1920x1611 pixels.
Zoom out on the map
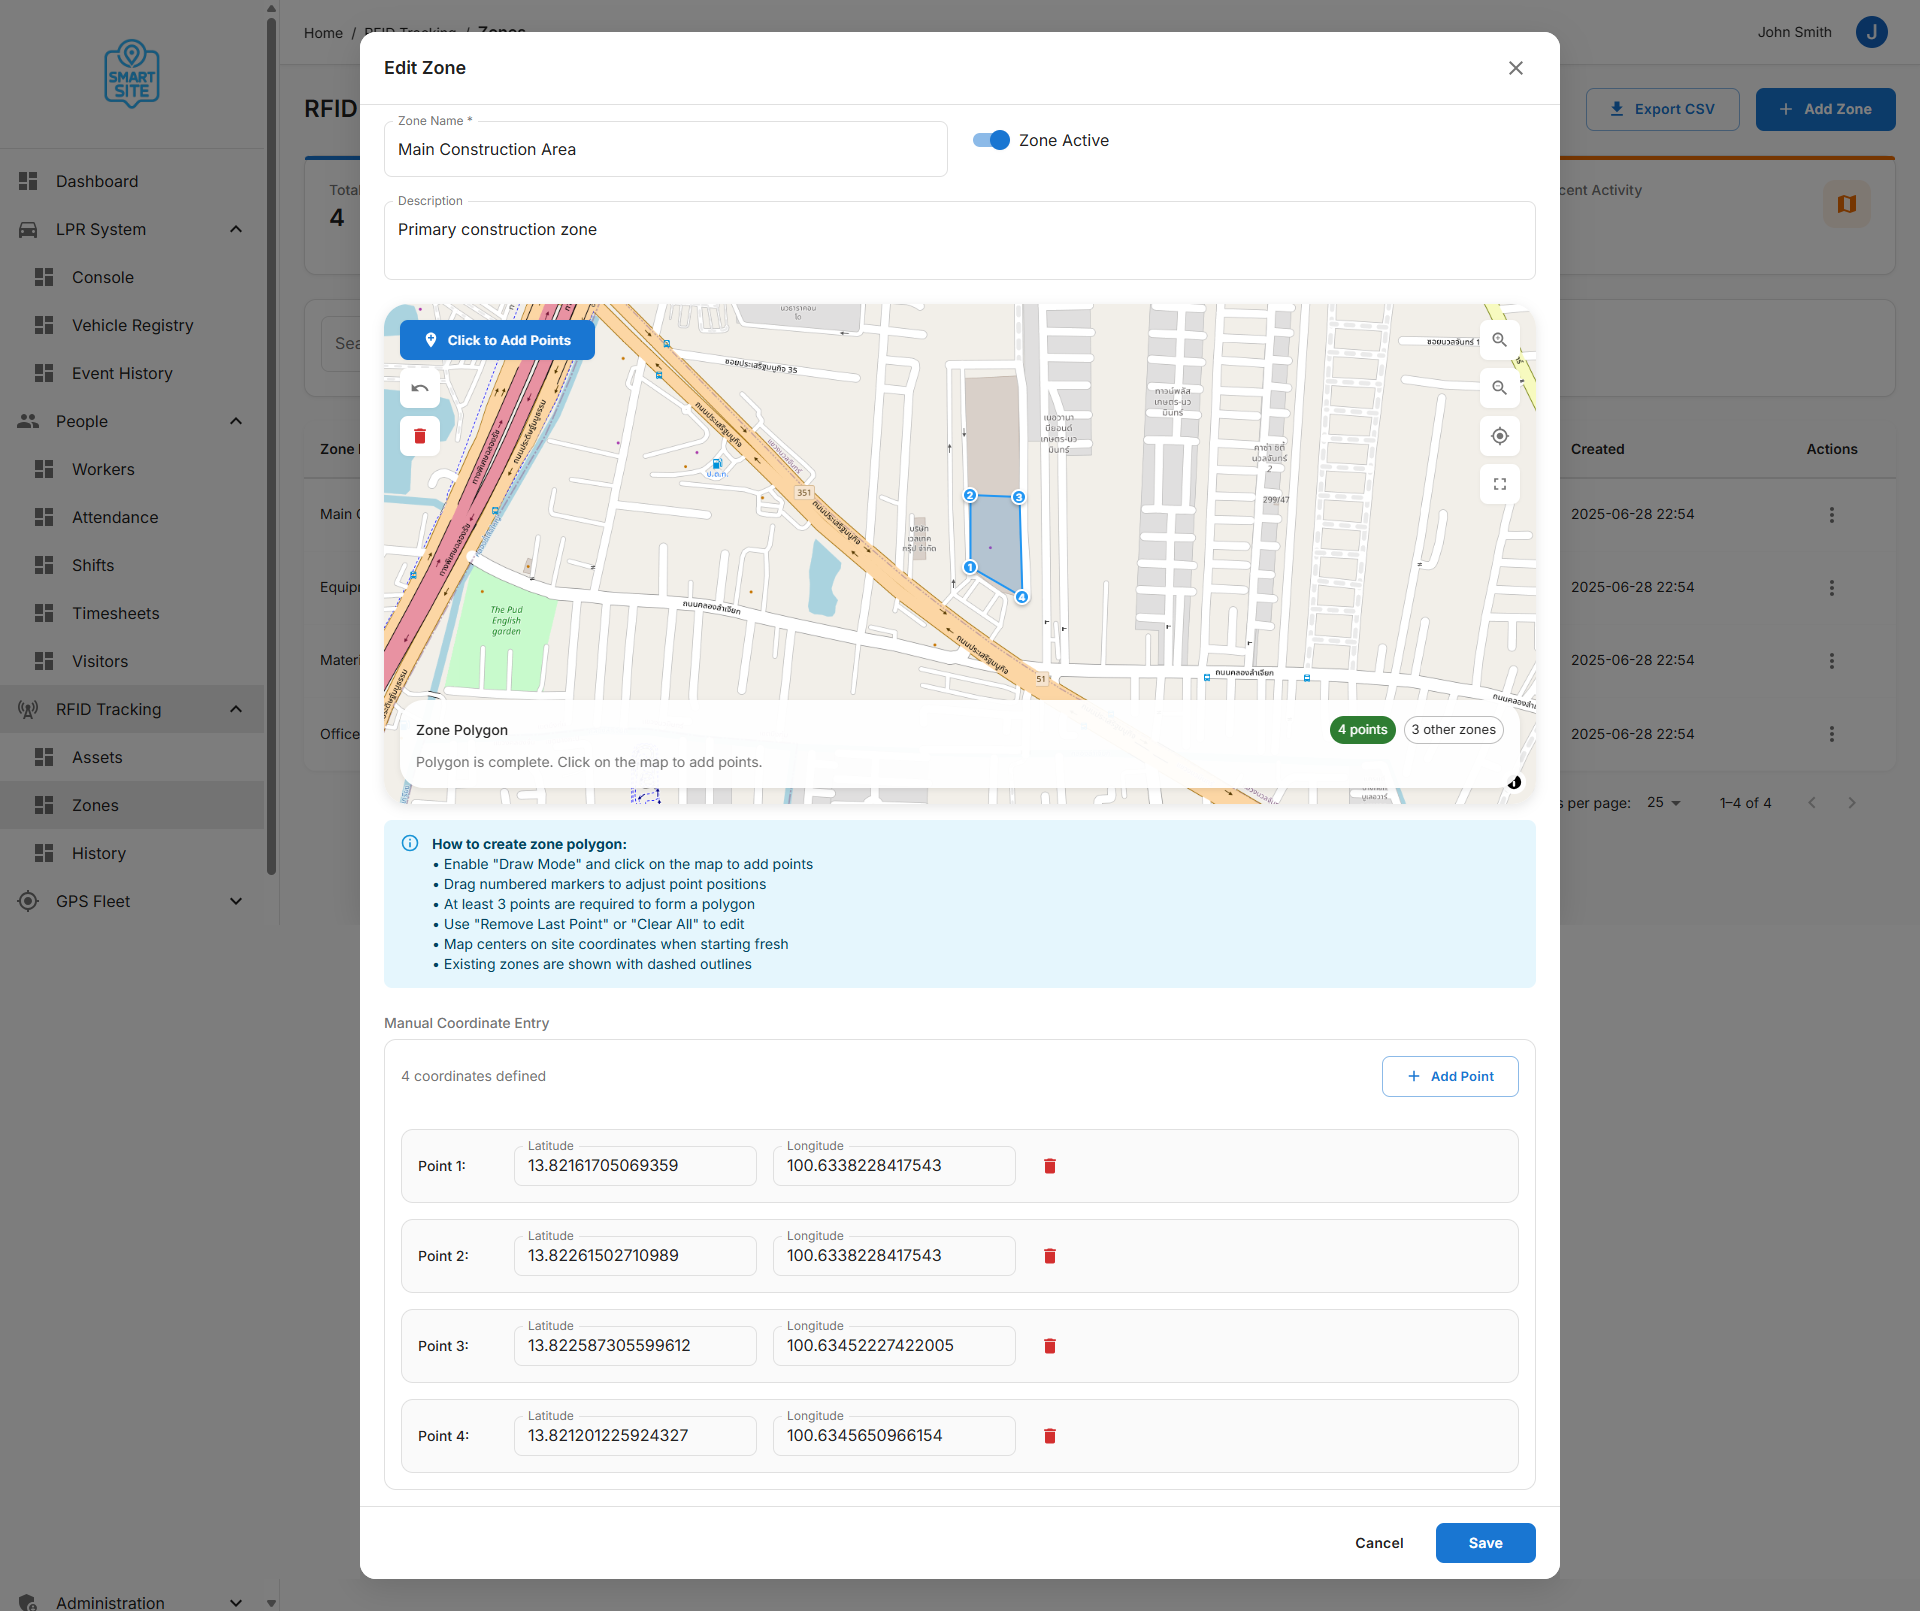click(1499, 388)
